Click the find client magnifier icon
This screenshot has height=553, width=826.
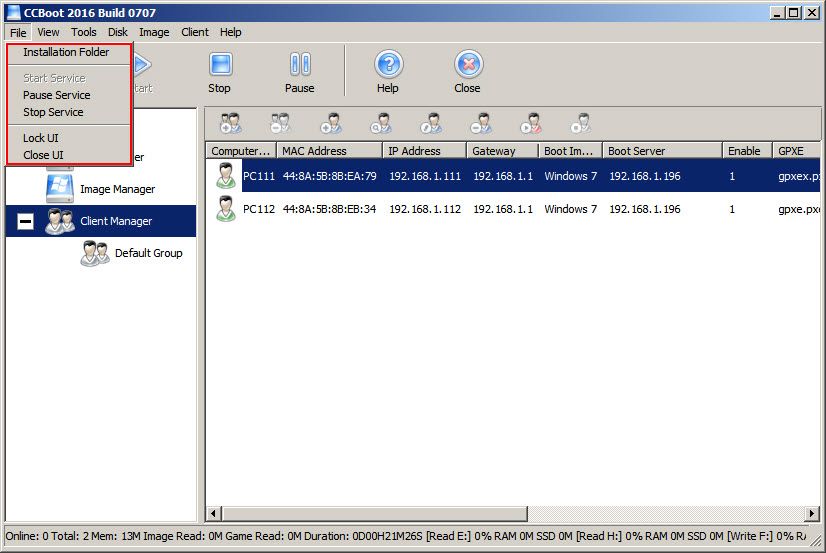point(381,123)
